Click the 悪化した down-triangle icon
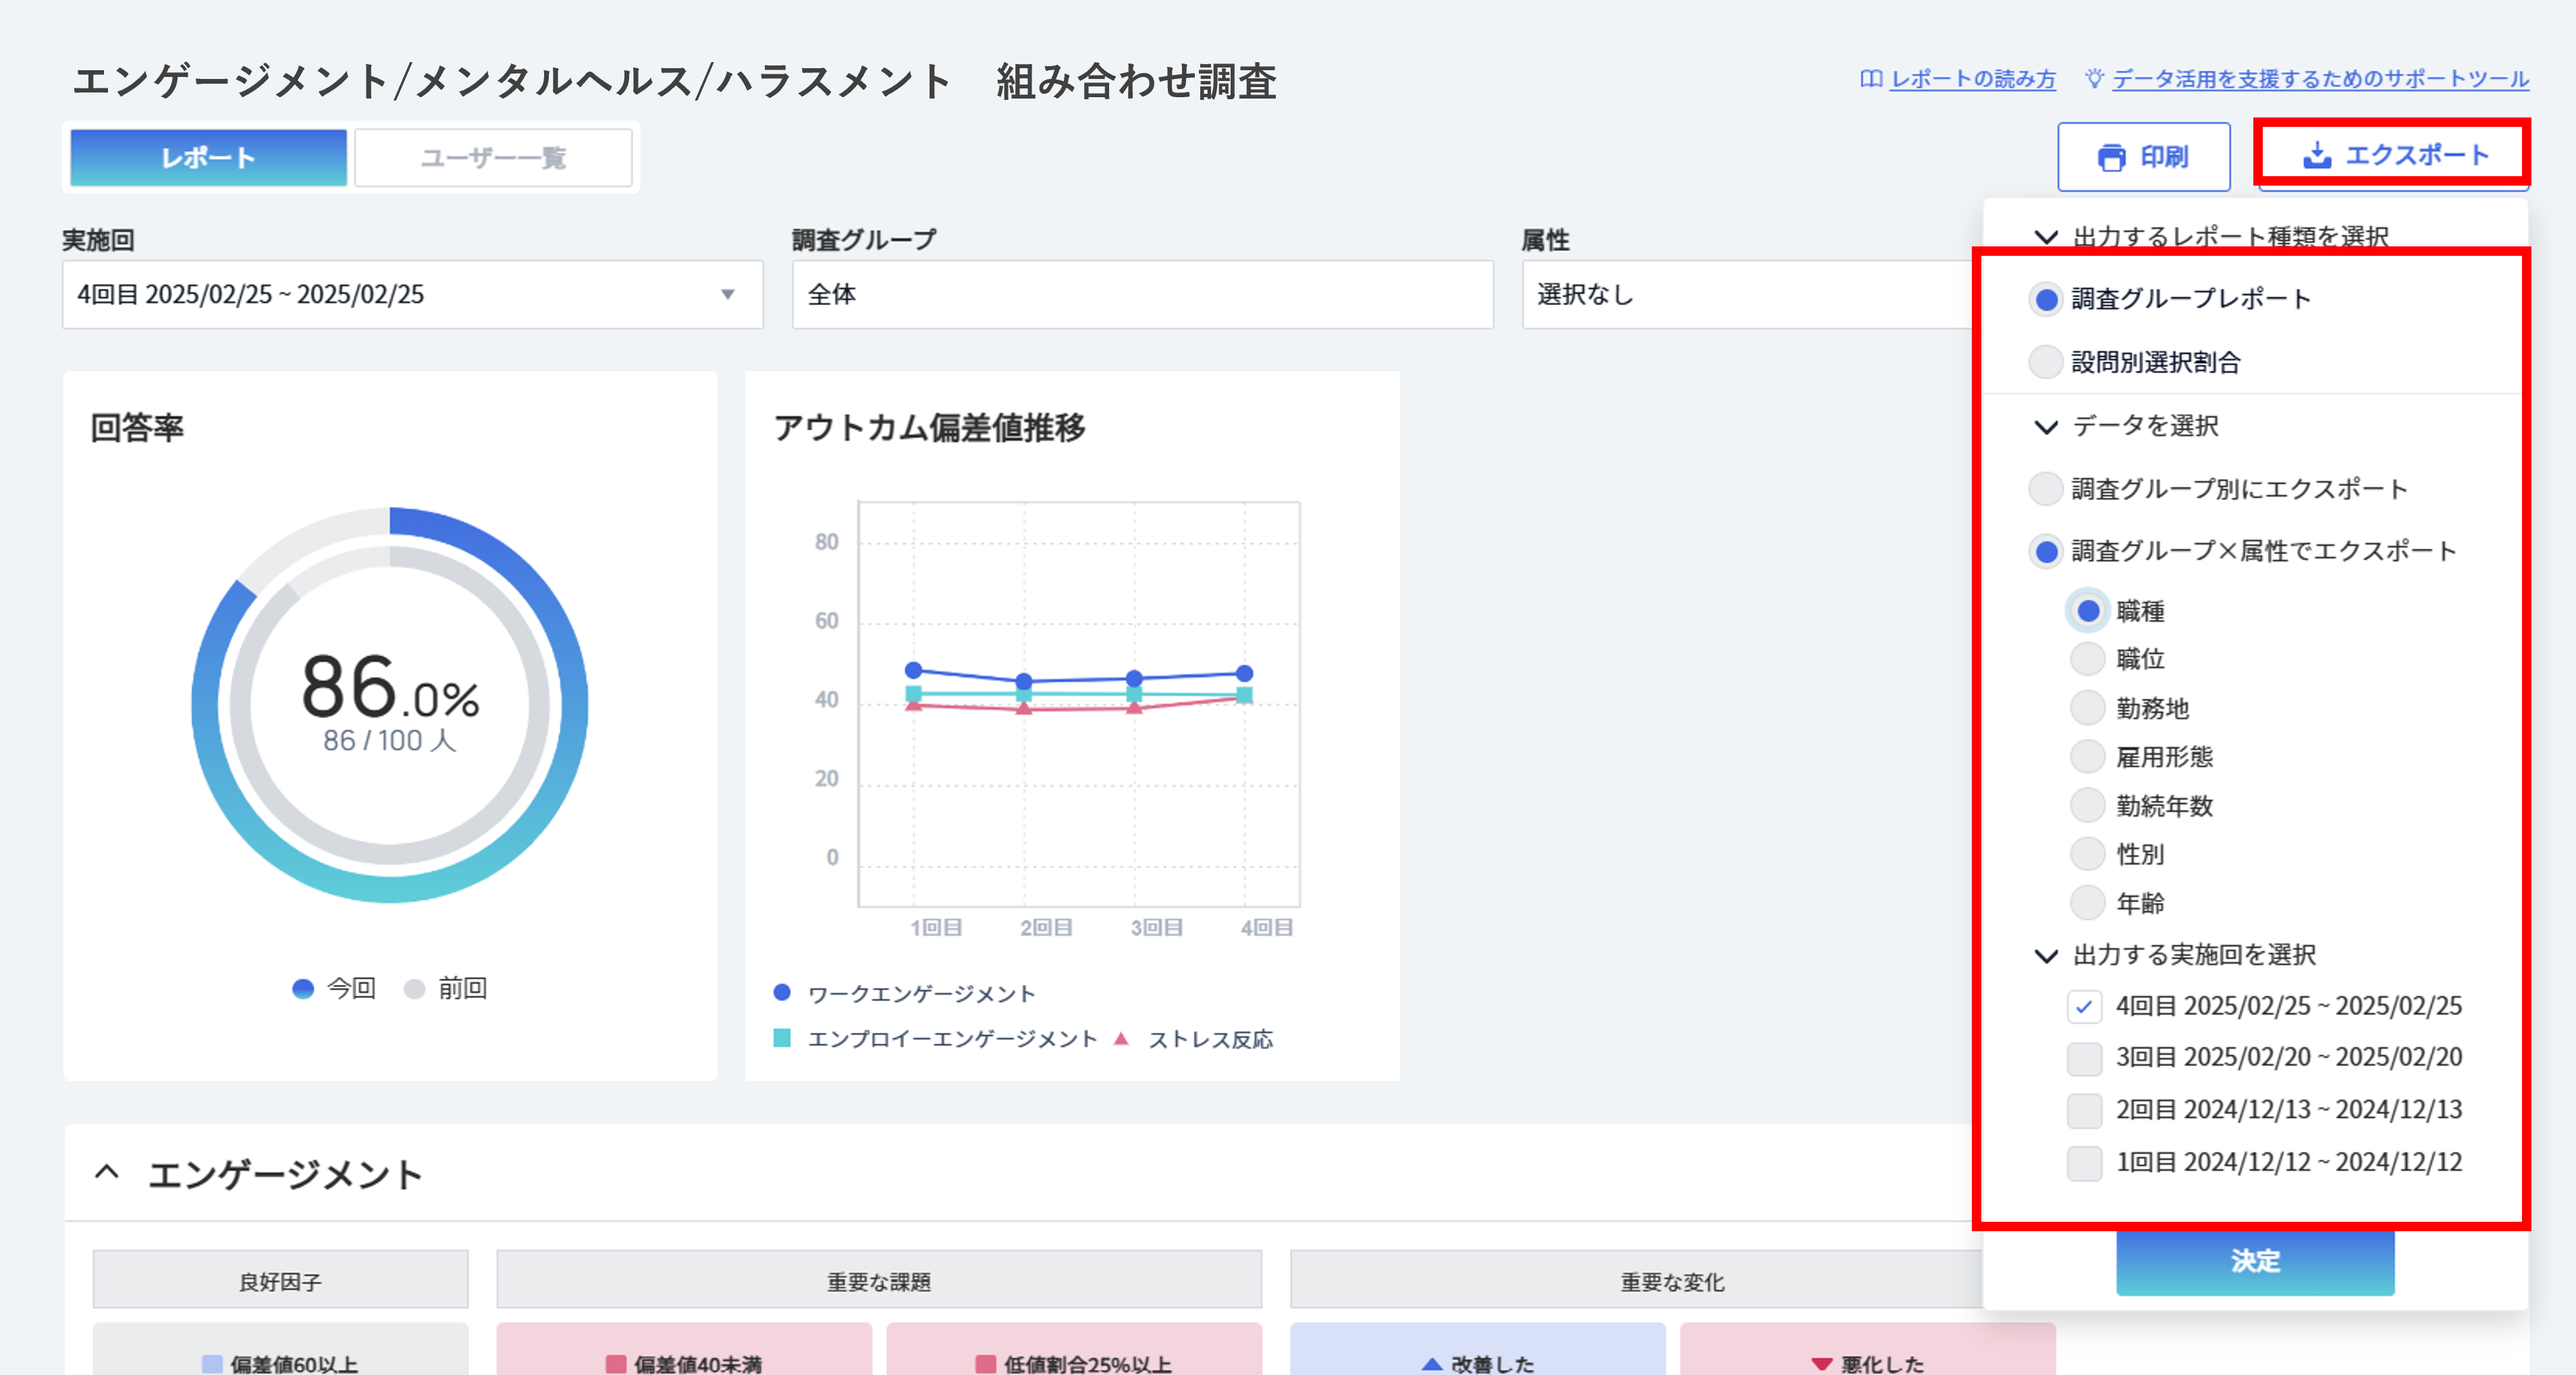The height and width of the screenshot is (1375, 2576). pyautogui.click(x=1821, y=1364)
